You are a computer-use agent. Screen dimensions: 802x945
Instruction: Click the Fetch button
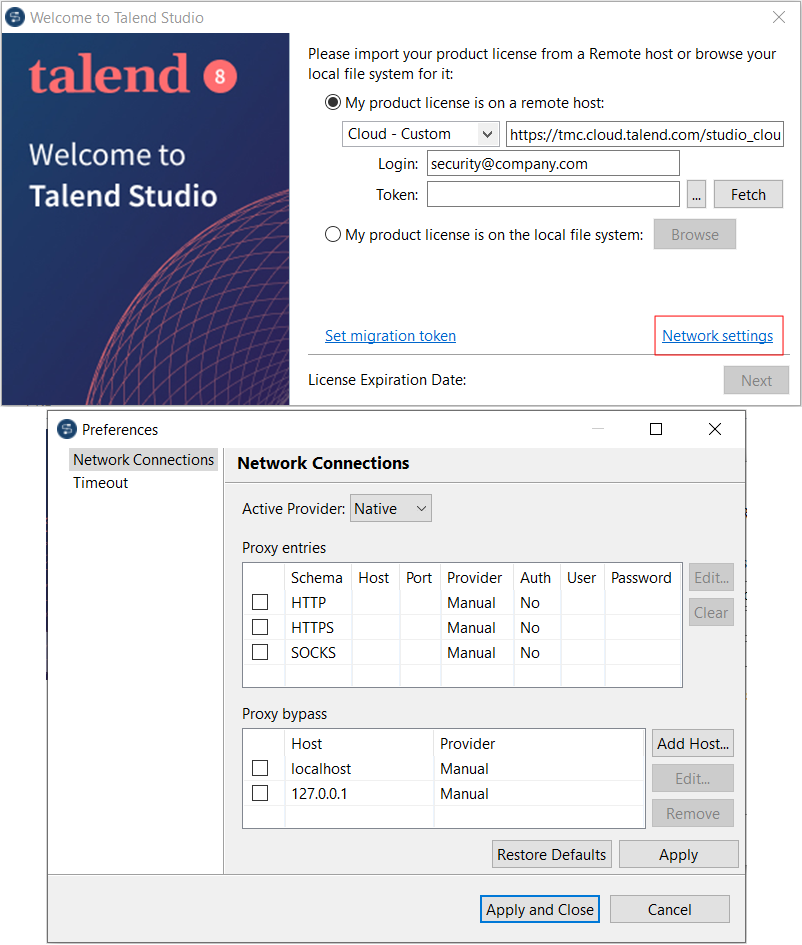pyautogui.click(x=748, y=195)
